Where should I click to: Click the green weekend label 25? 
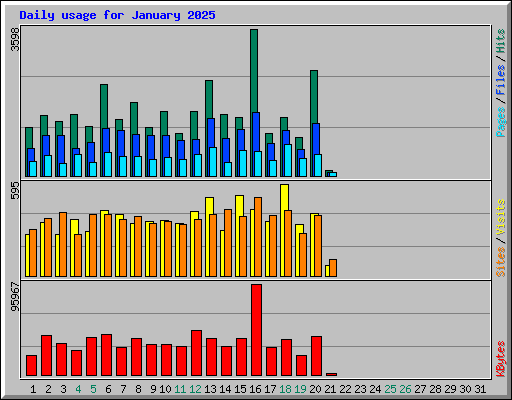pos(390,389)
